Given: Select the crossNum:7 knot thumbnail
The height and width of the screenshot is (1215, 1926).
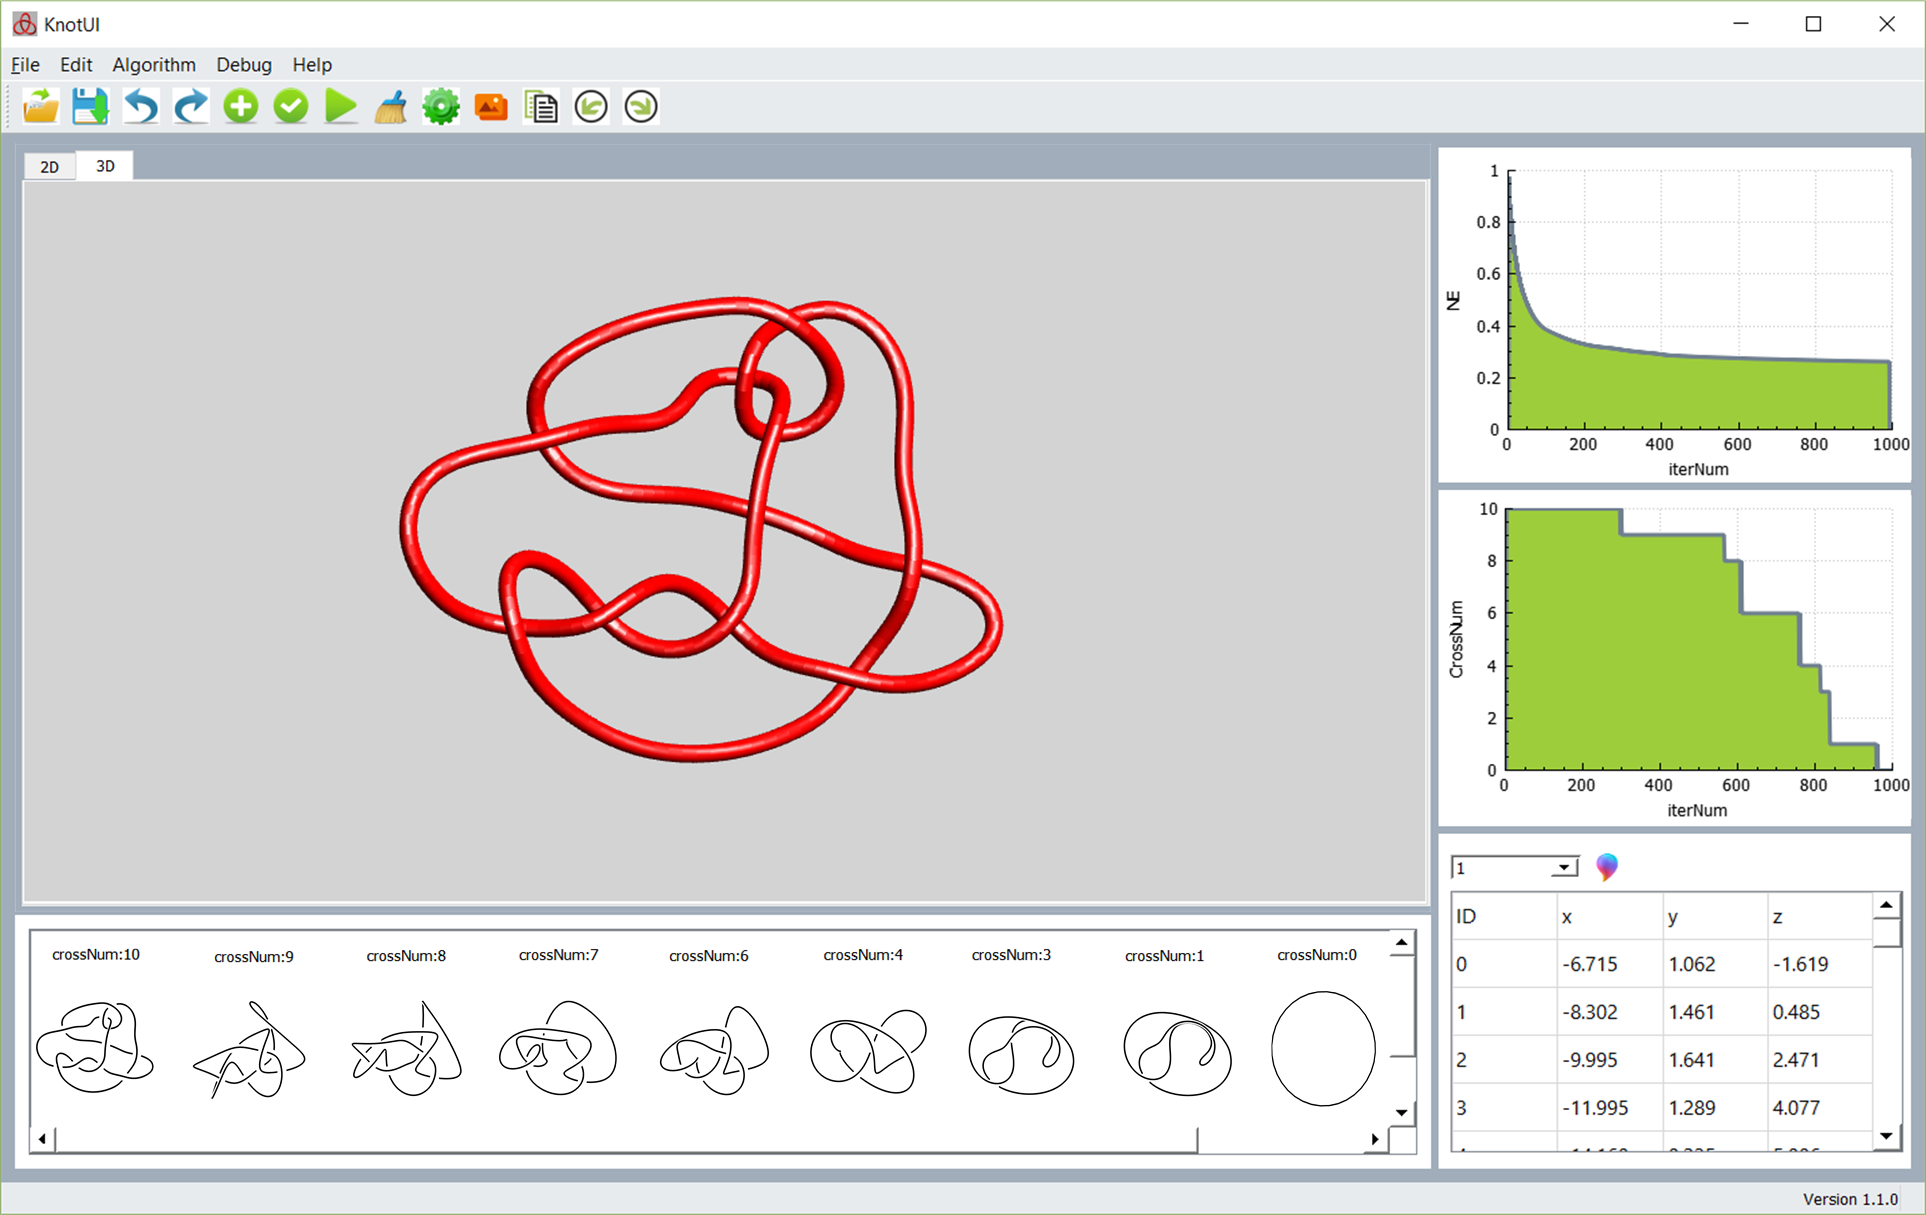Looking at the screenshot, I should (558, 1047).
